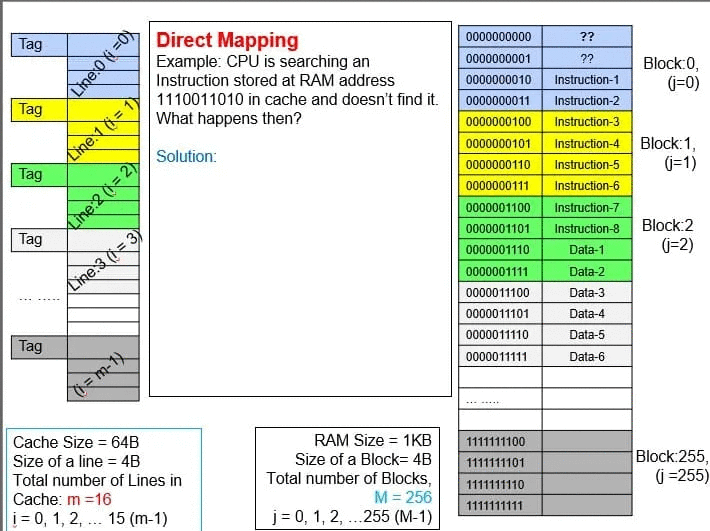
Task: Click address cell 1111111100
Action: [500, 441]
